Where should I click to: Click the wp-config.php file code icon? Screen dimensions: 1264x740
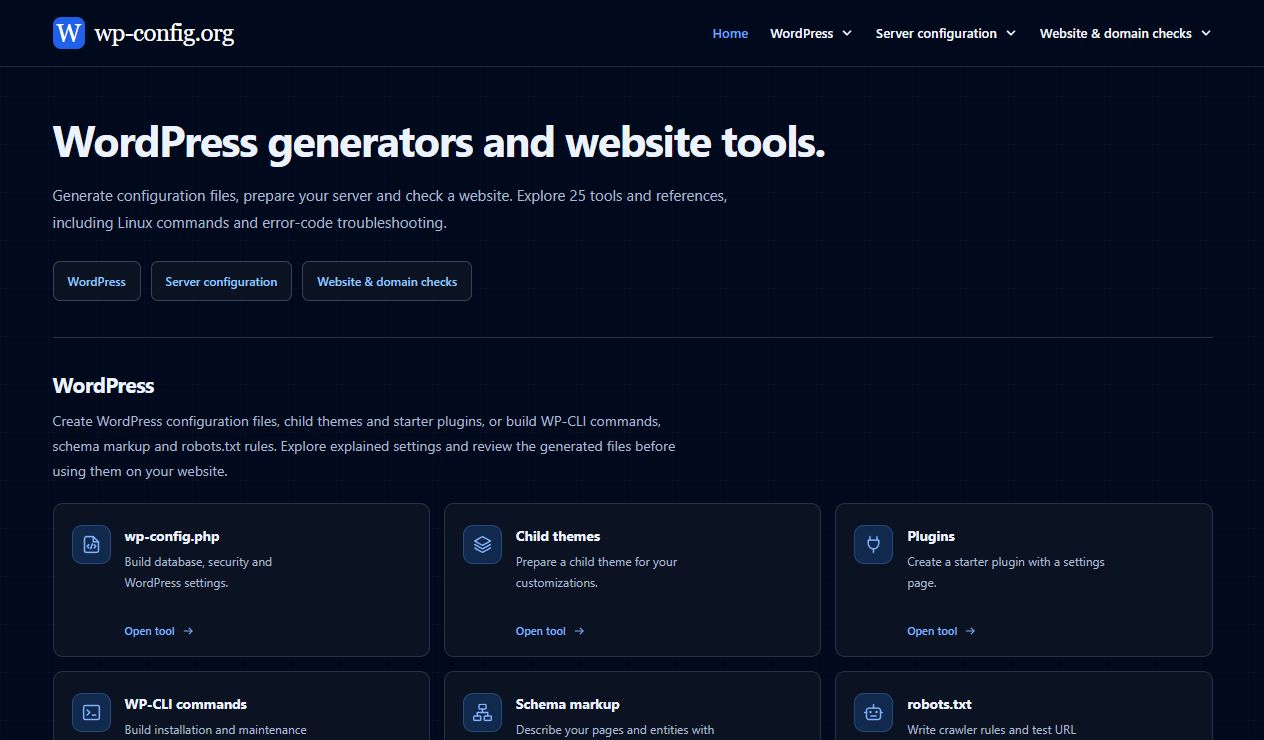(91, 545)
